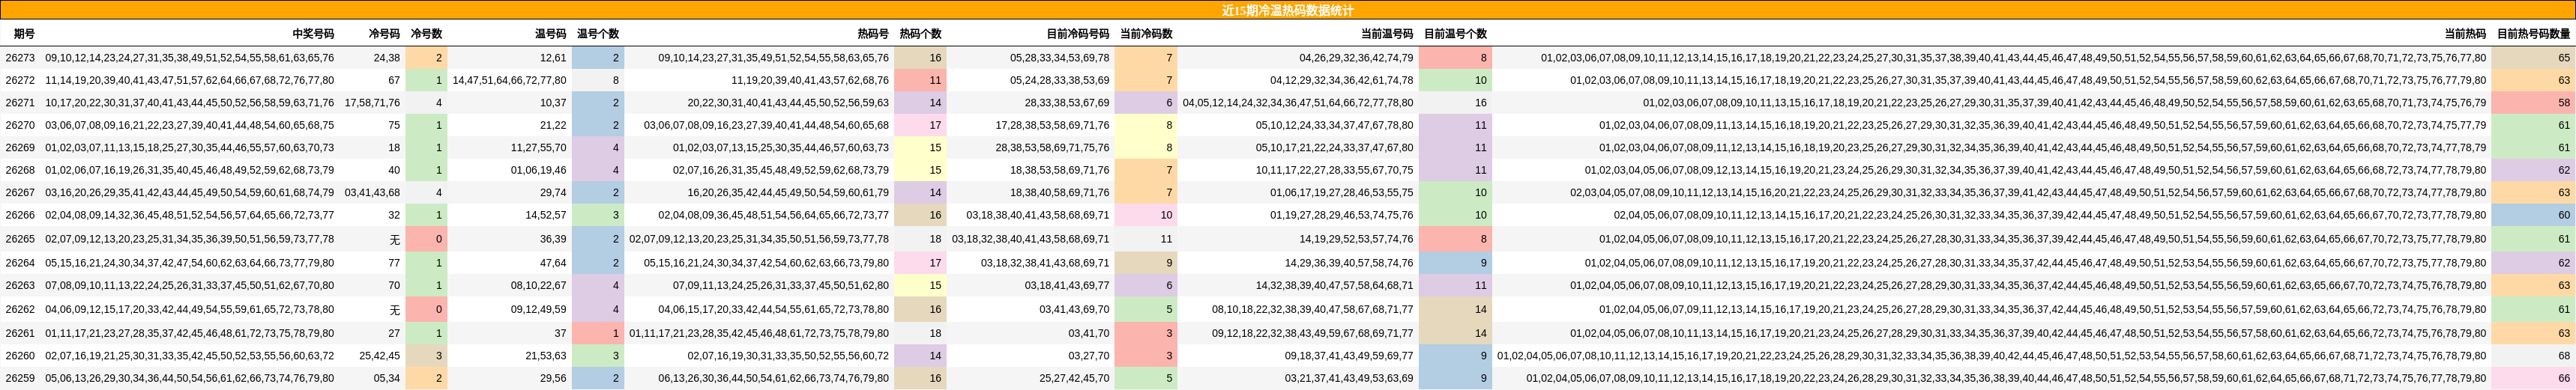2576x390 pixels.
Task: Click issue number 26266
Action: tap(20, 215)
